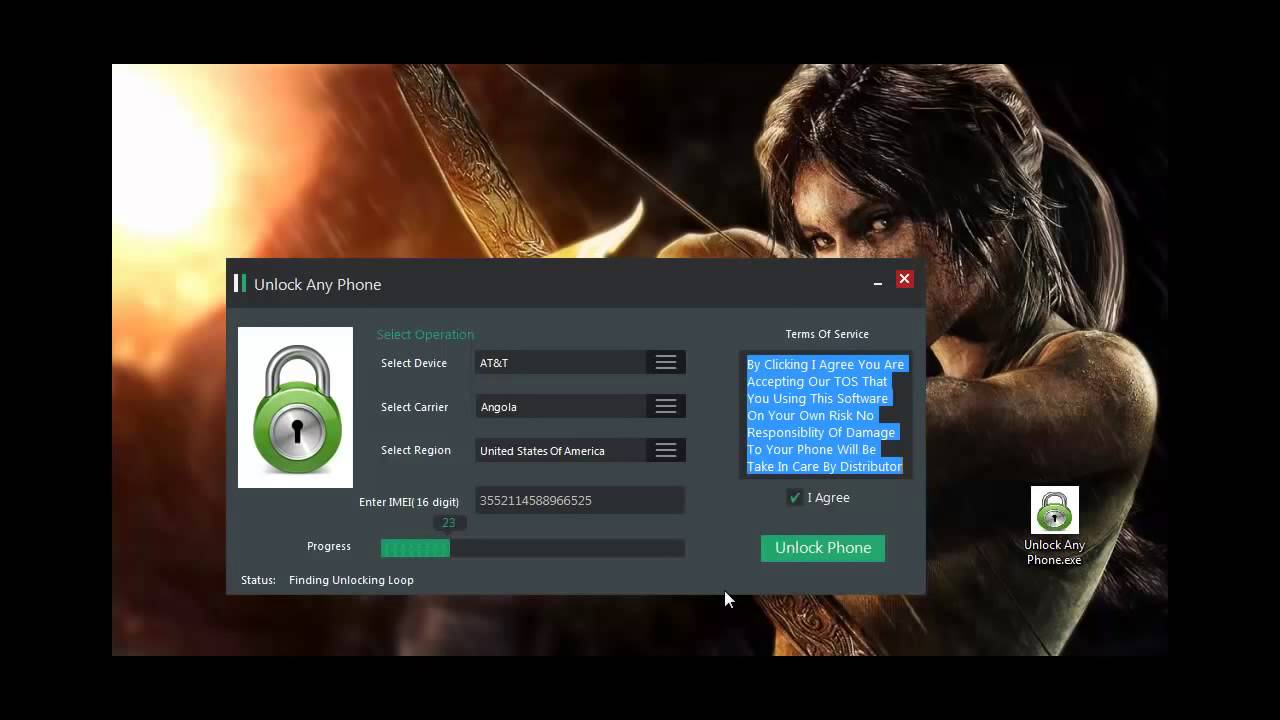
Task: Click the green padlock logo image
Action: (x=295, y=407)
